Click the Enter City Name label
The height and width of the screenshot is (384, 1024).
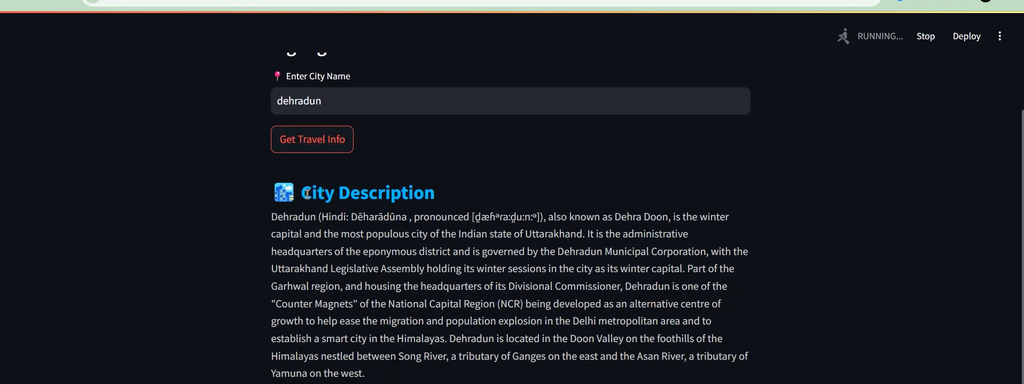[x=317, y=76]
